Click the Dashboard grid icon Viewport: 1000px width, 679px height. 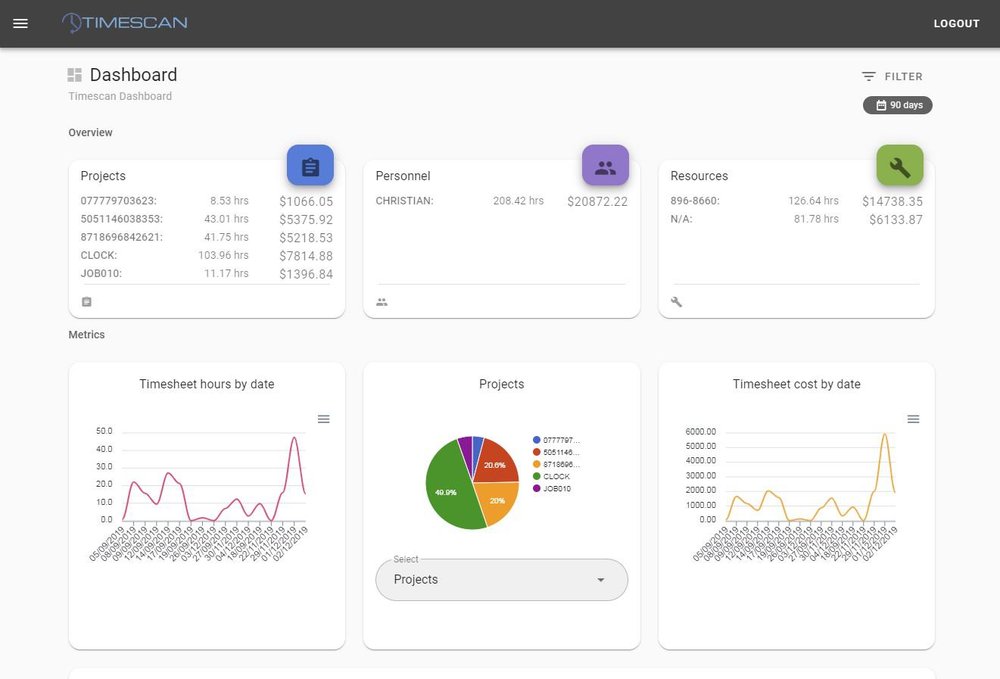click(75, 75)
